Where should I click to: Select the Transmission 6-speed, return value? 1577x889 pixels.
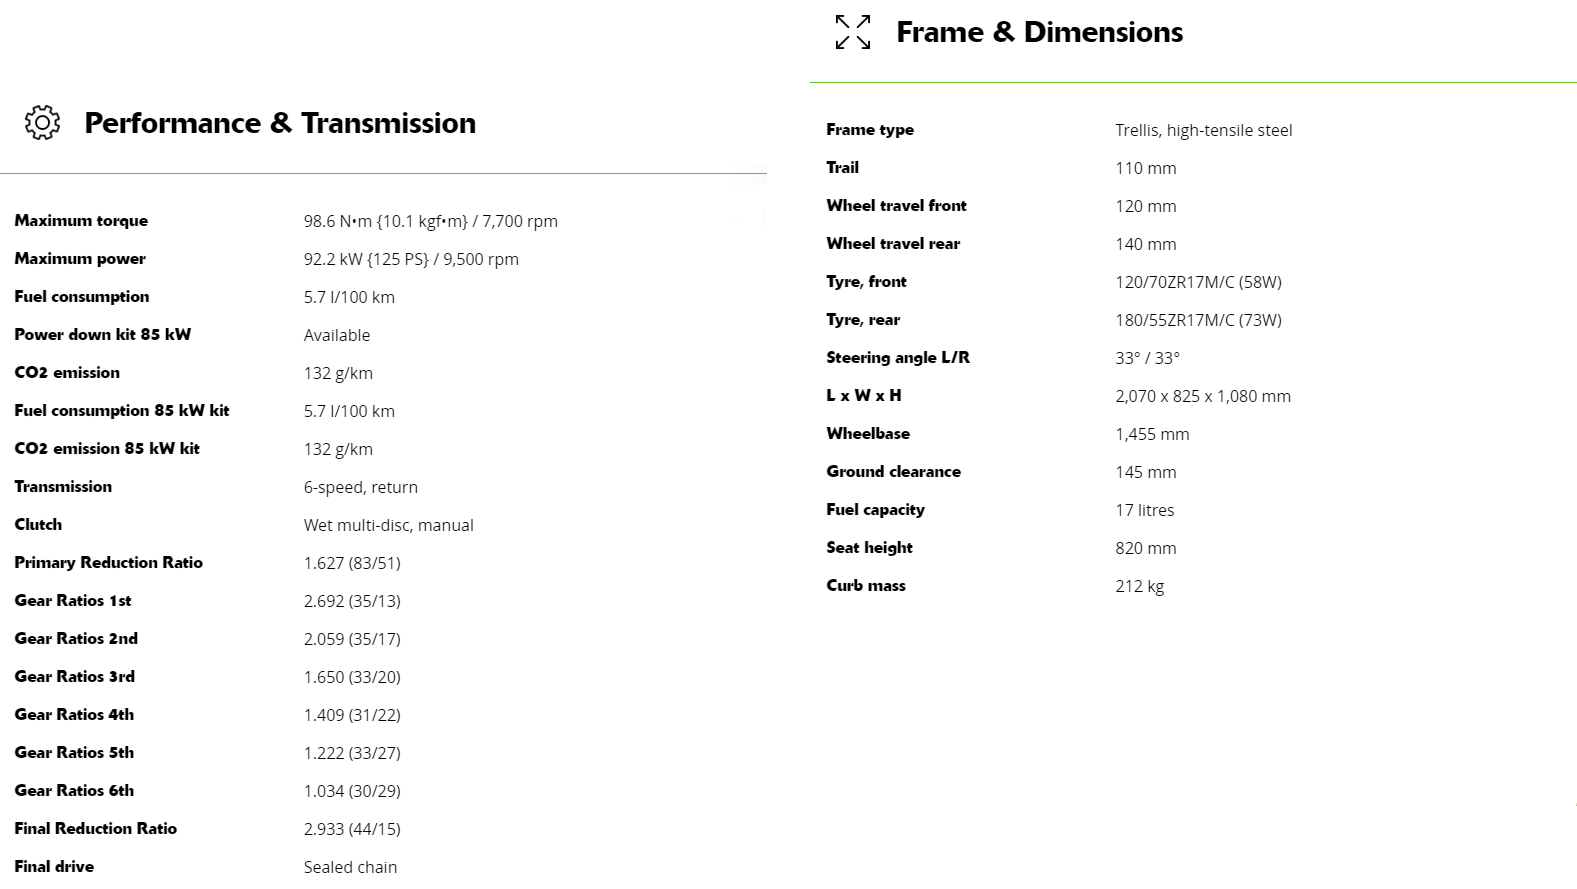click(361, 487)
